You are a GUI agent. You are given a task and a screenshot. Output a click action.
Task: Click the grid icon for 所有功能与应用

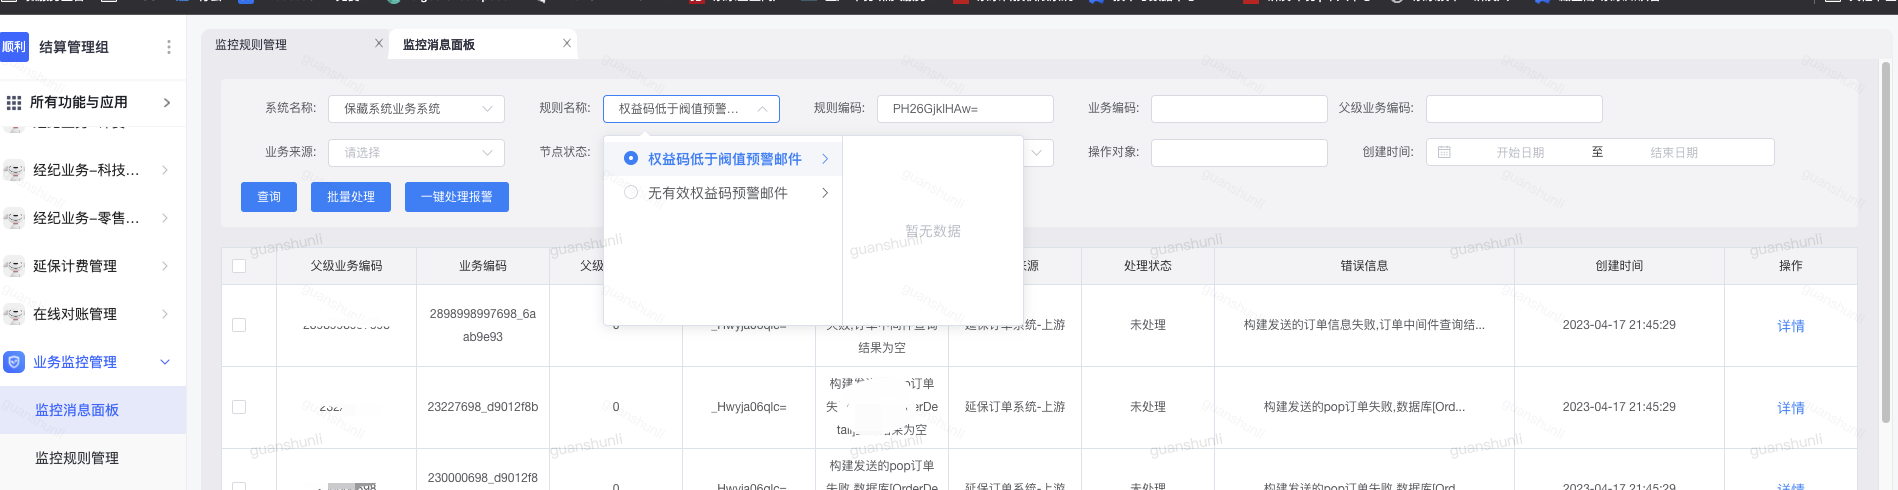(14, 102)
